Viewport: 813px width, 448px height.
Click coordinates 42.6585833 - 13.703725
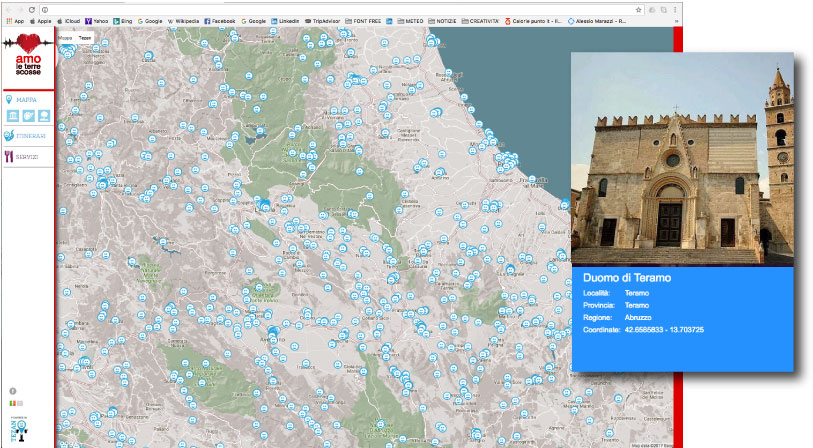pyautogui.click(x=664, y=330)
